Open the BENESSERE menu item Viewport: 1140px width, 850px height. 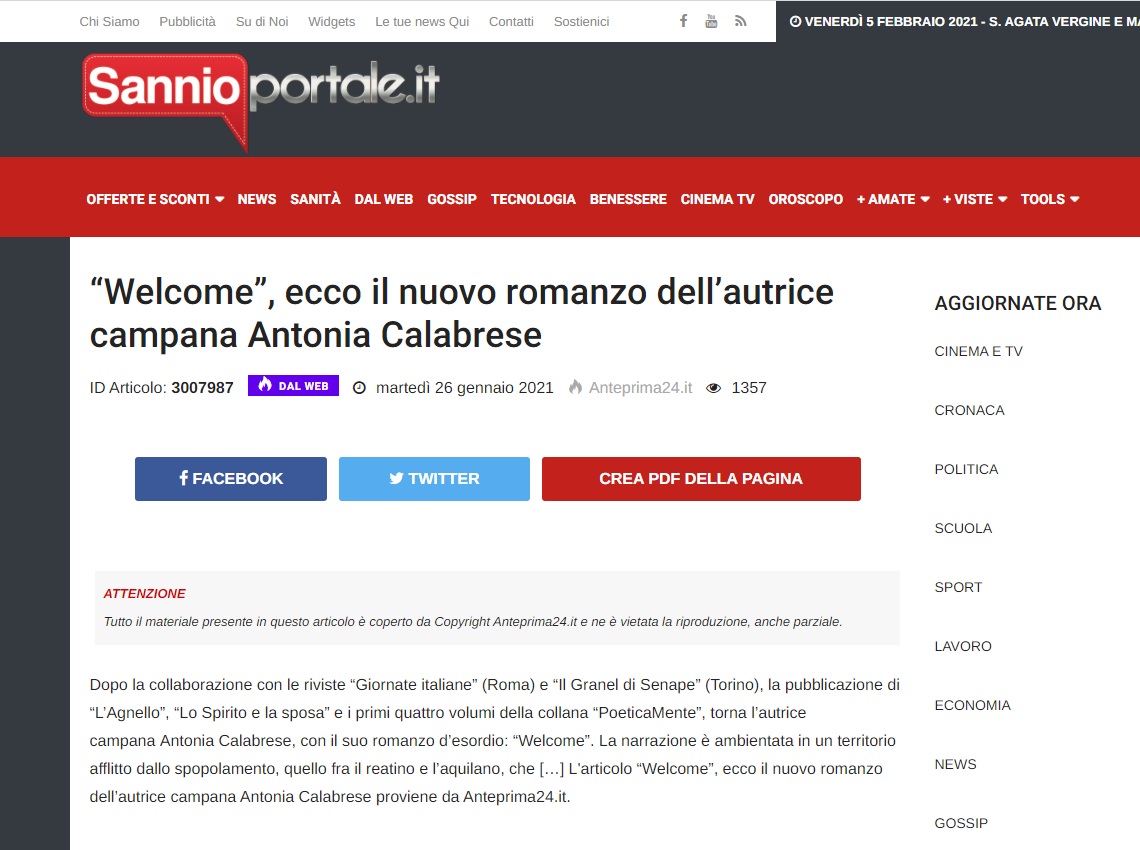tap(627, 199)
